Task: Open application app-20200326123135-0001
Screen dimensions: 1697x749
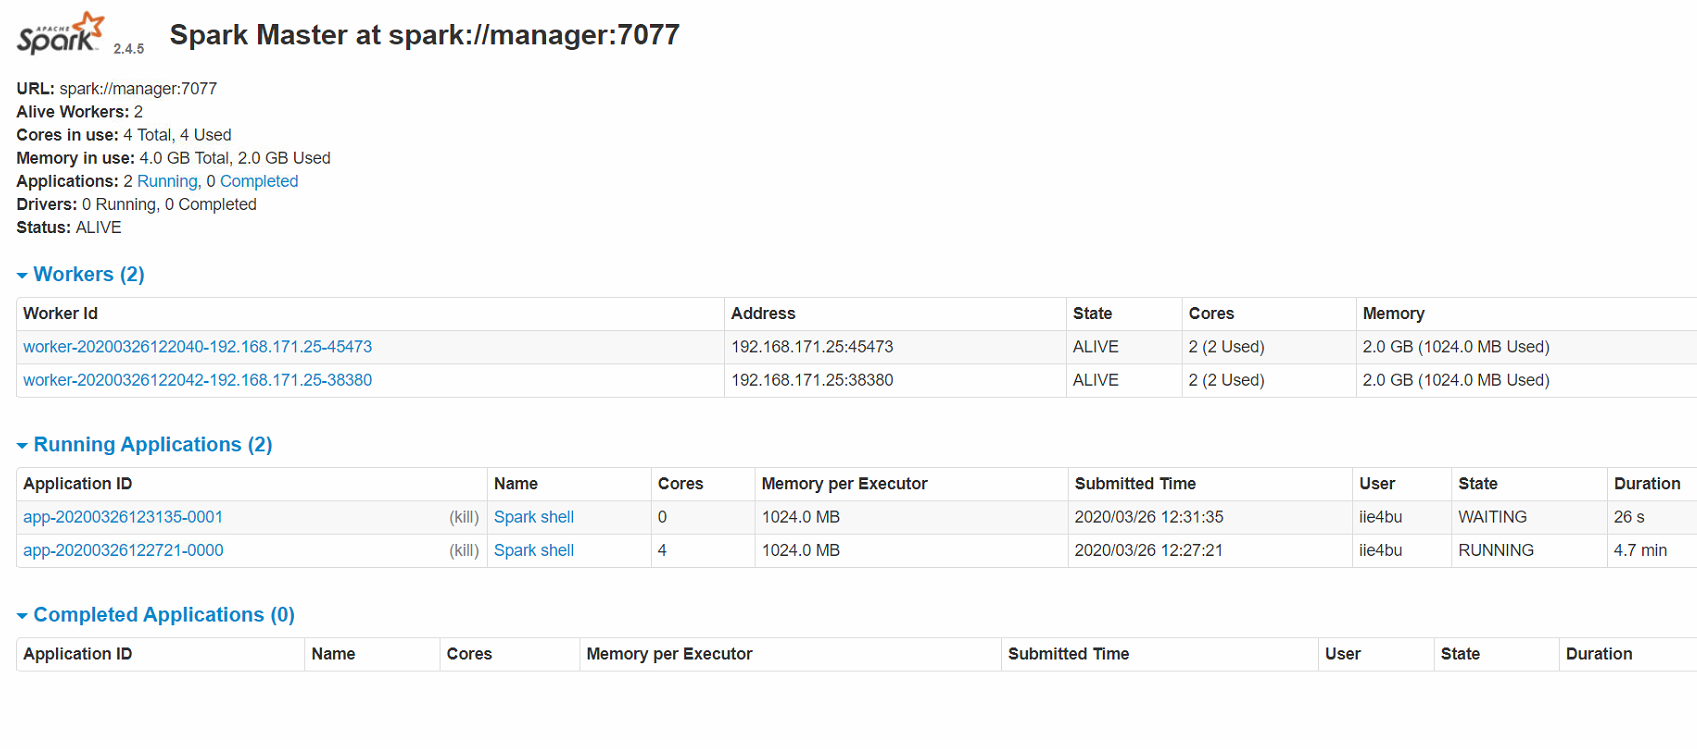Action: [x=123, y=517]
